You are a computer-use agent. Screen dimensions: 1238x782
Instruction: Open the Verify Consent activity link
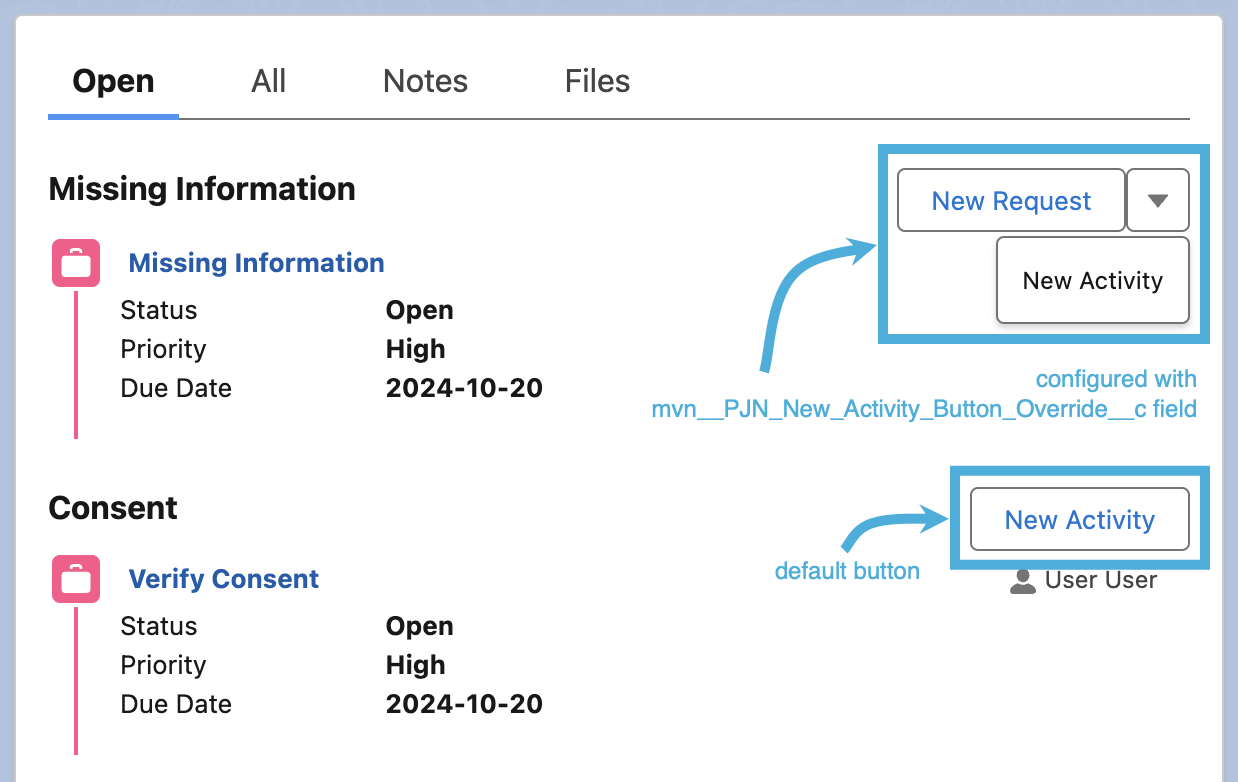pyautogui.click(x=224, y=579)
